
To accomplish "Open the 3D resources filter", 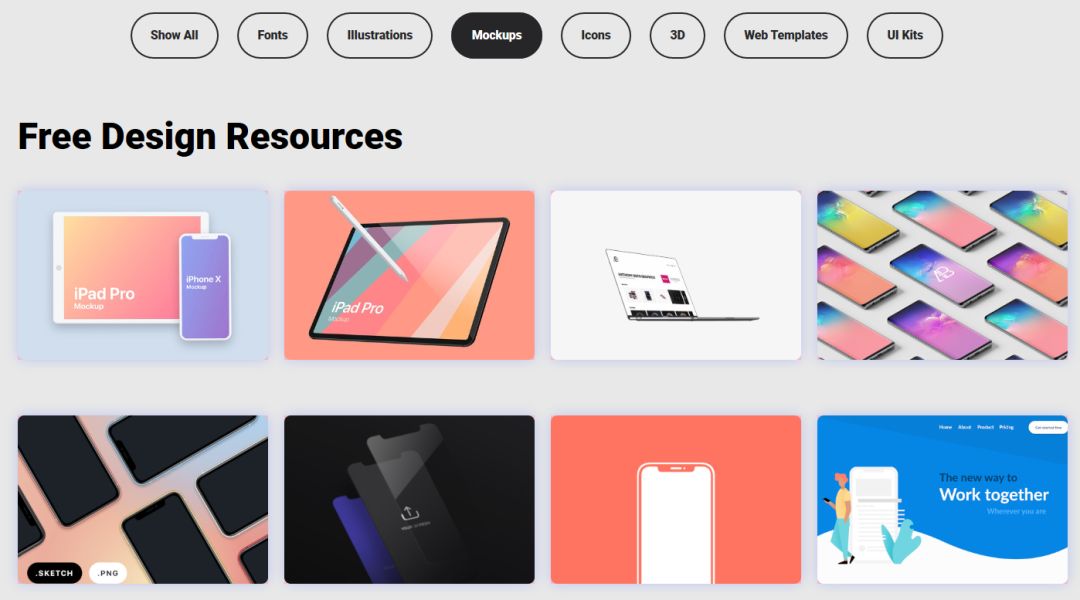I will [677, 35].
